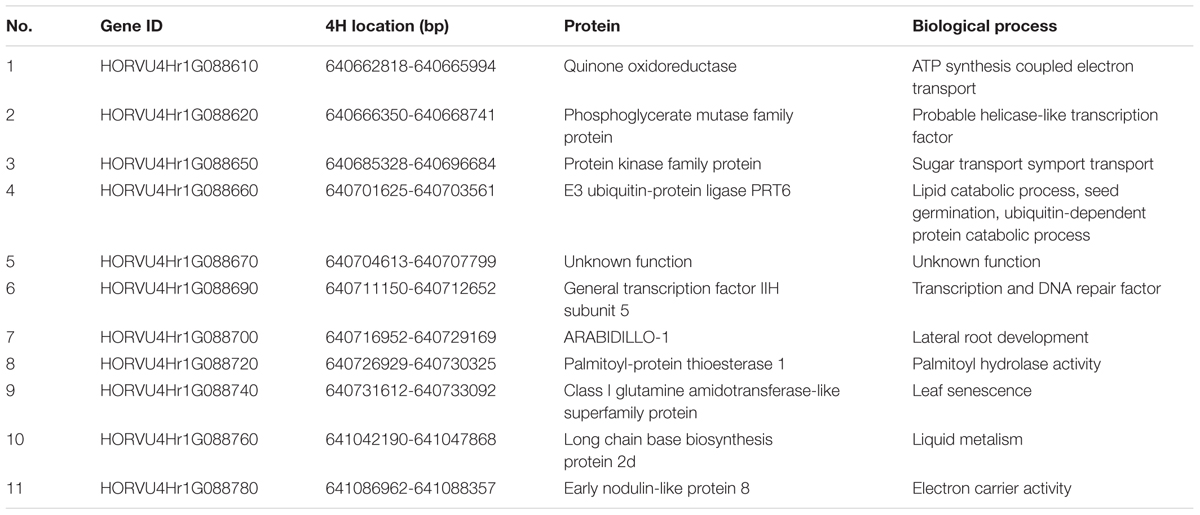Click the No. column header

(19, 26)
